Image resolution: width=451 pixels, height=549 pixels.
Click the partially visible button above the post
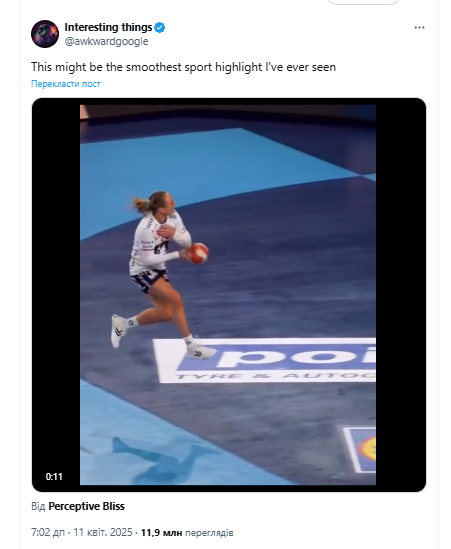click(x=363, y=2)
